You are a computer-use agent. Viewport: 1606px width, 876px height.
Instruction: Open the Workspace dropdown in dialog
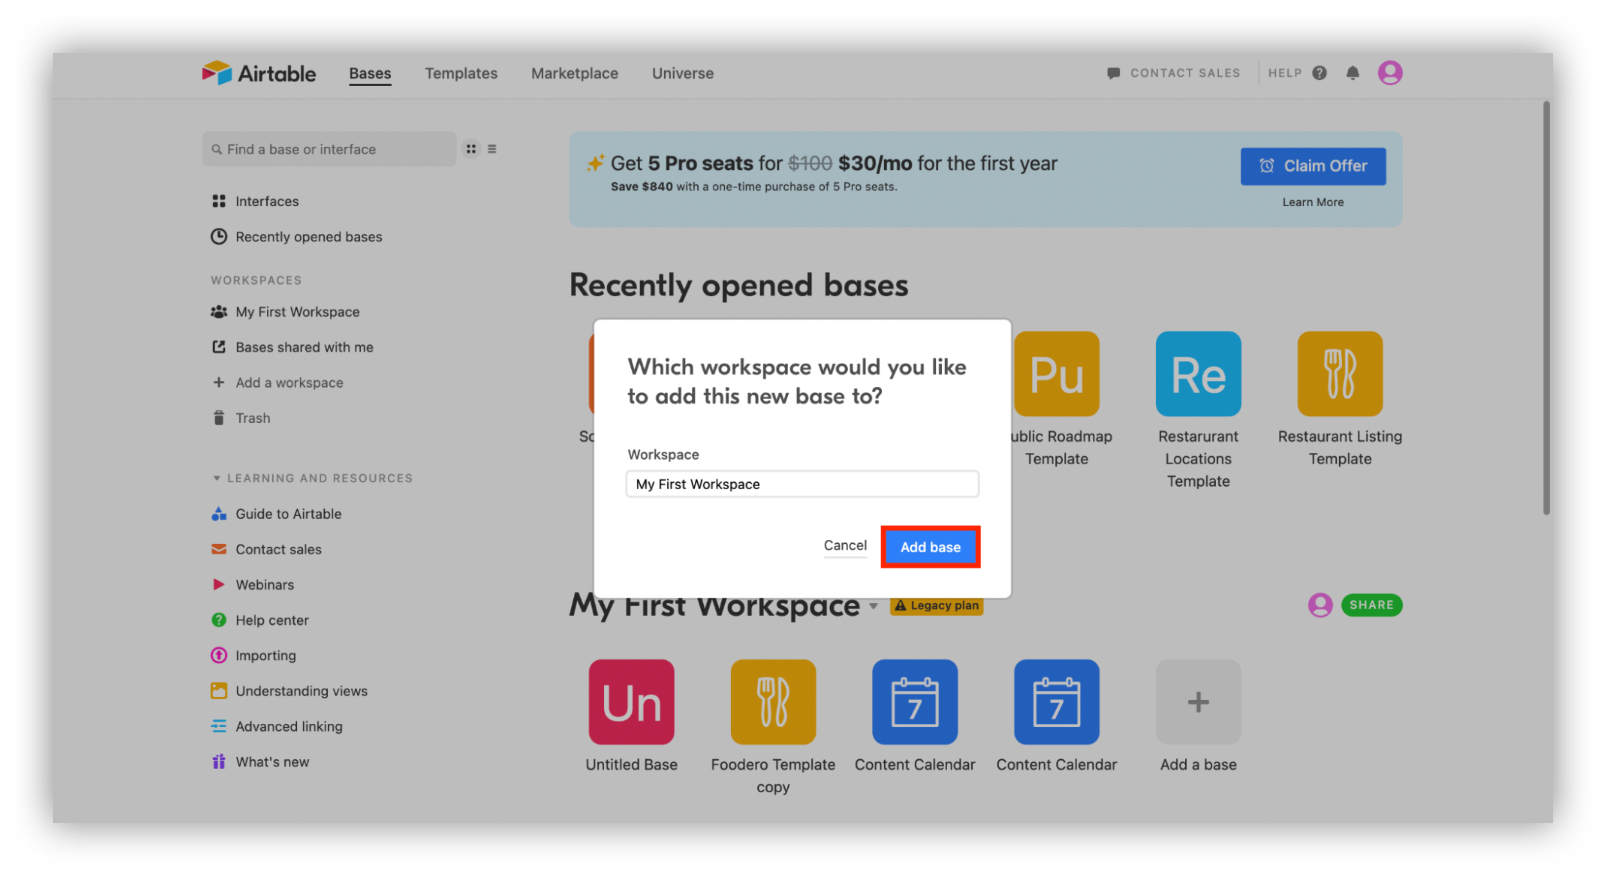click(x=802, y=484)
